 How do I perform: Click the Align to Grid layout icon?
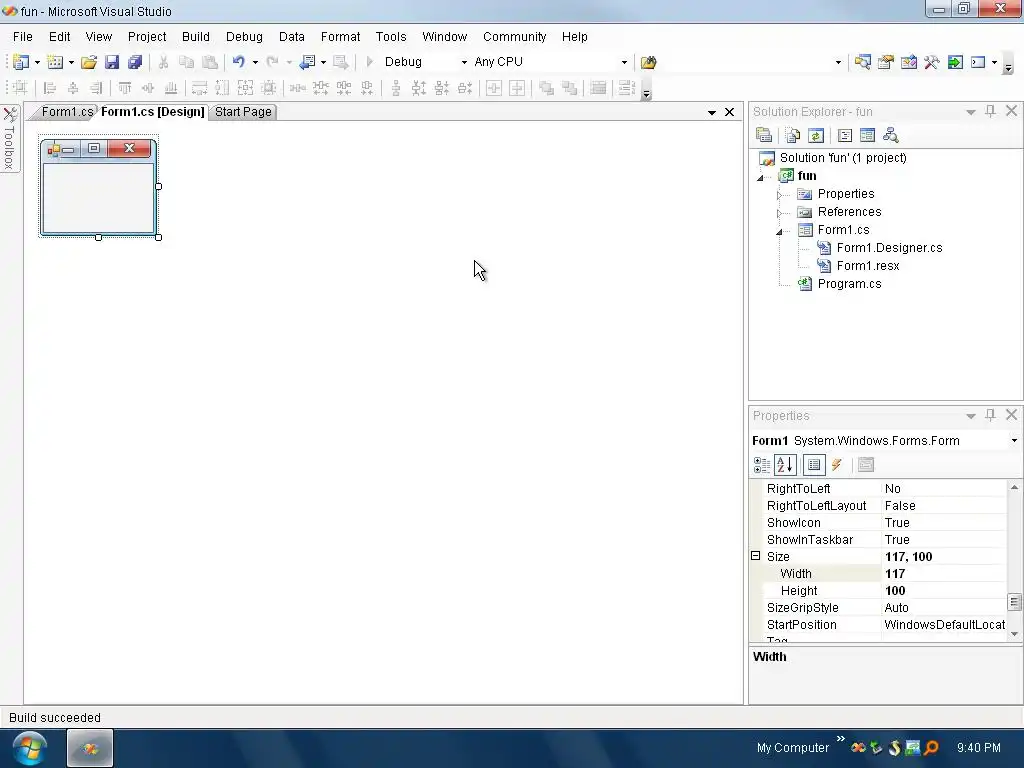click(x=20, y=88)
